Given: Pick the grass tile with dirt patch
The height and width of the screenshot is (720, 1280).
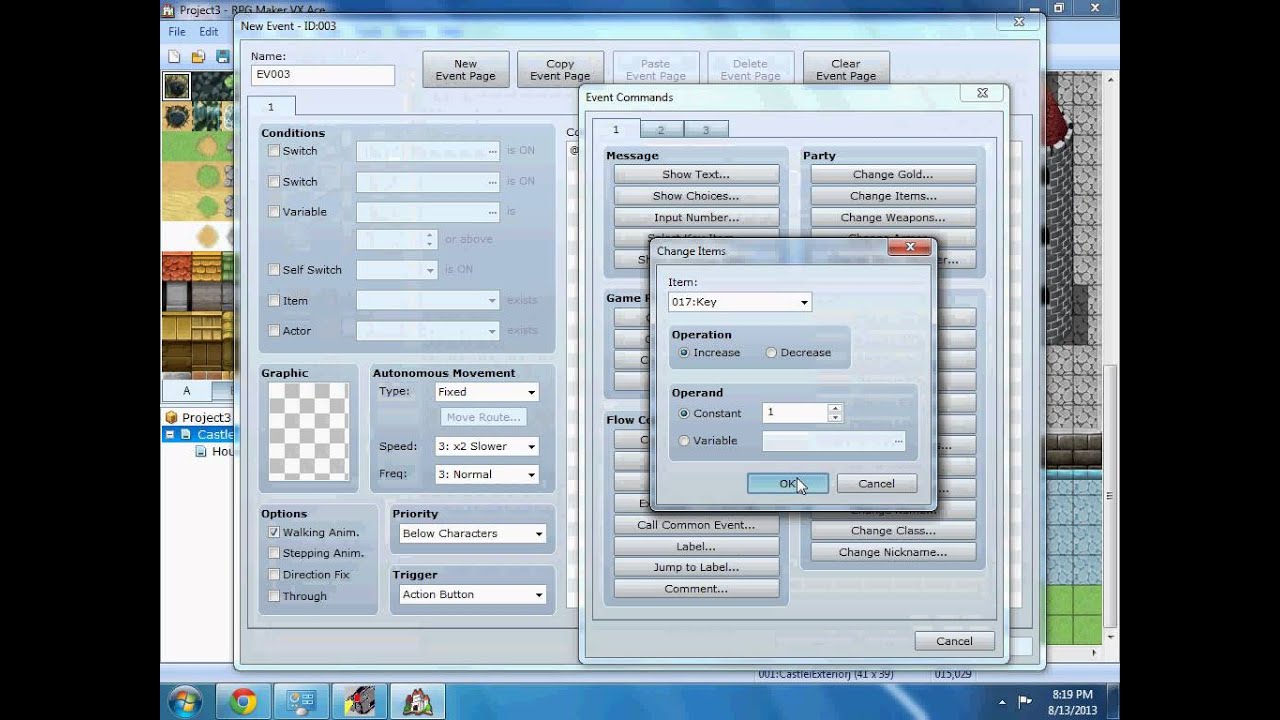Looking at the screenshot, I should click(x=206, y=147).
